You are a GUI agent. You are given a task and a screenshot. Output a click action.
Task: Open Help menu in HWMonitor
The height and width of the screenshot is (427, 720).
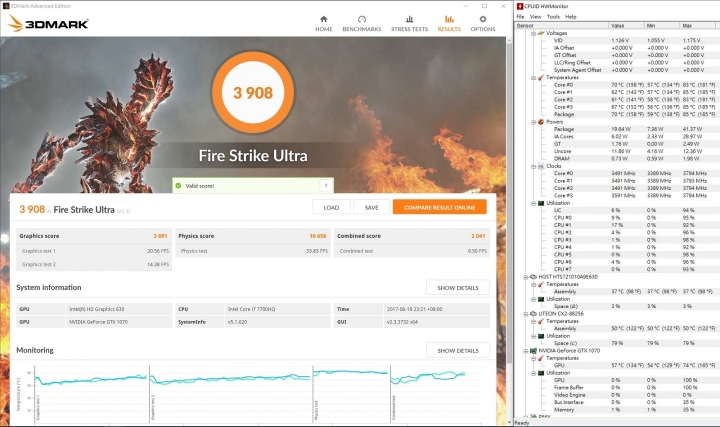click(x=571, y=17)
